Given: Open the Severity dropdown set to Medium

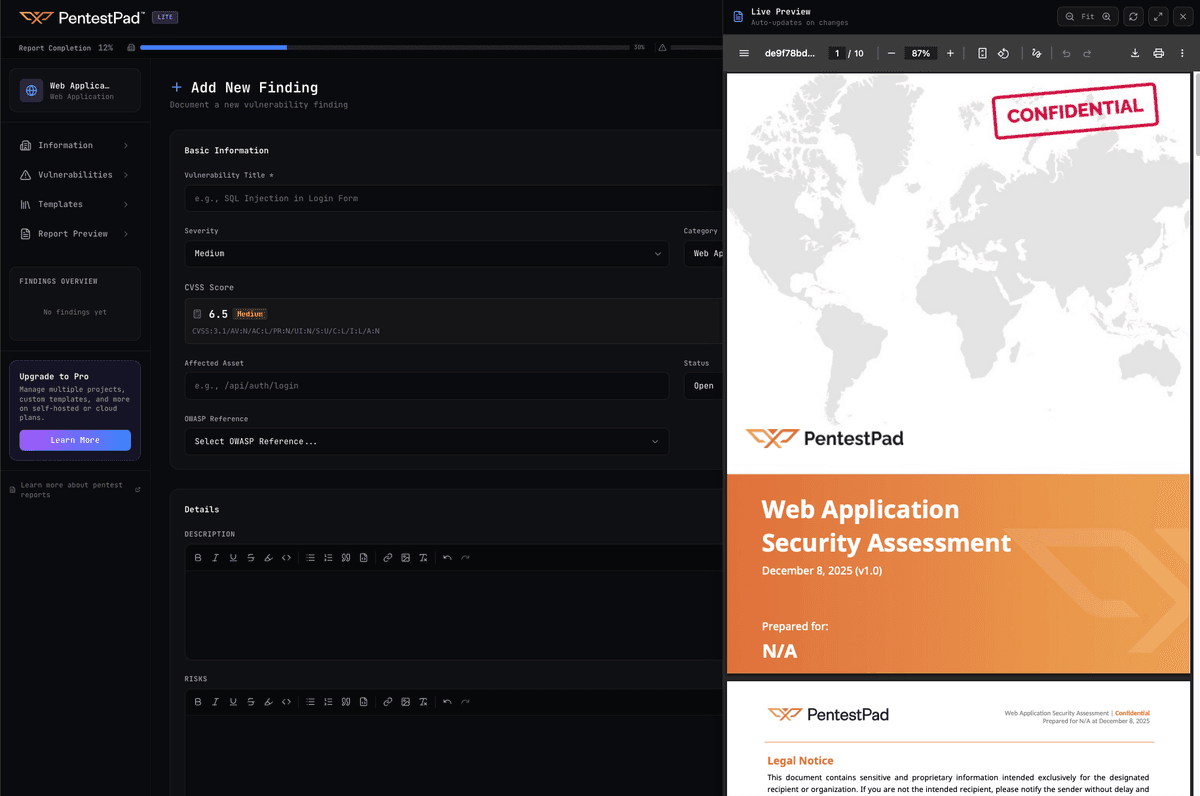Looking at the screenshot, I should pyautogui.click(x=426, y=254).
